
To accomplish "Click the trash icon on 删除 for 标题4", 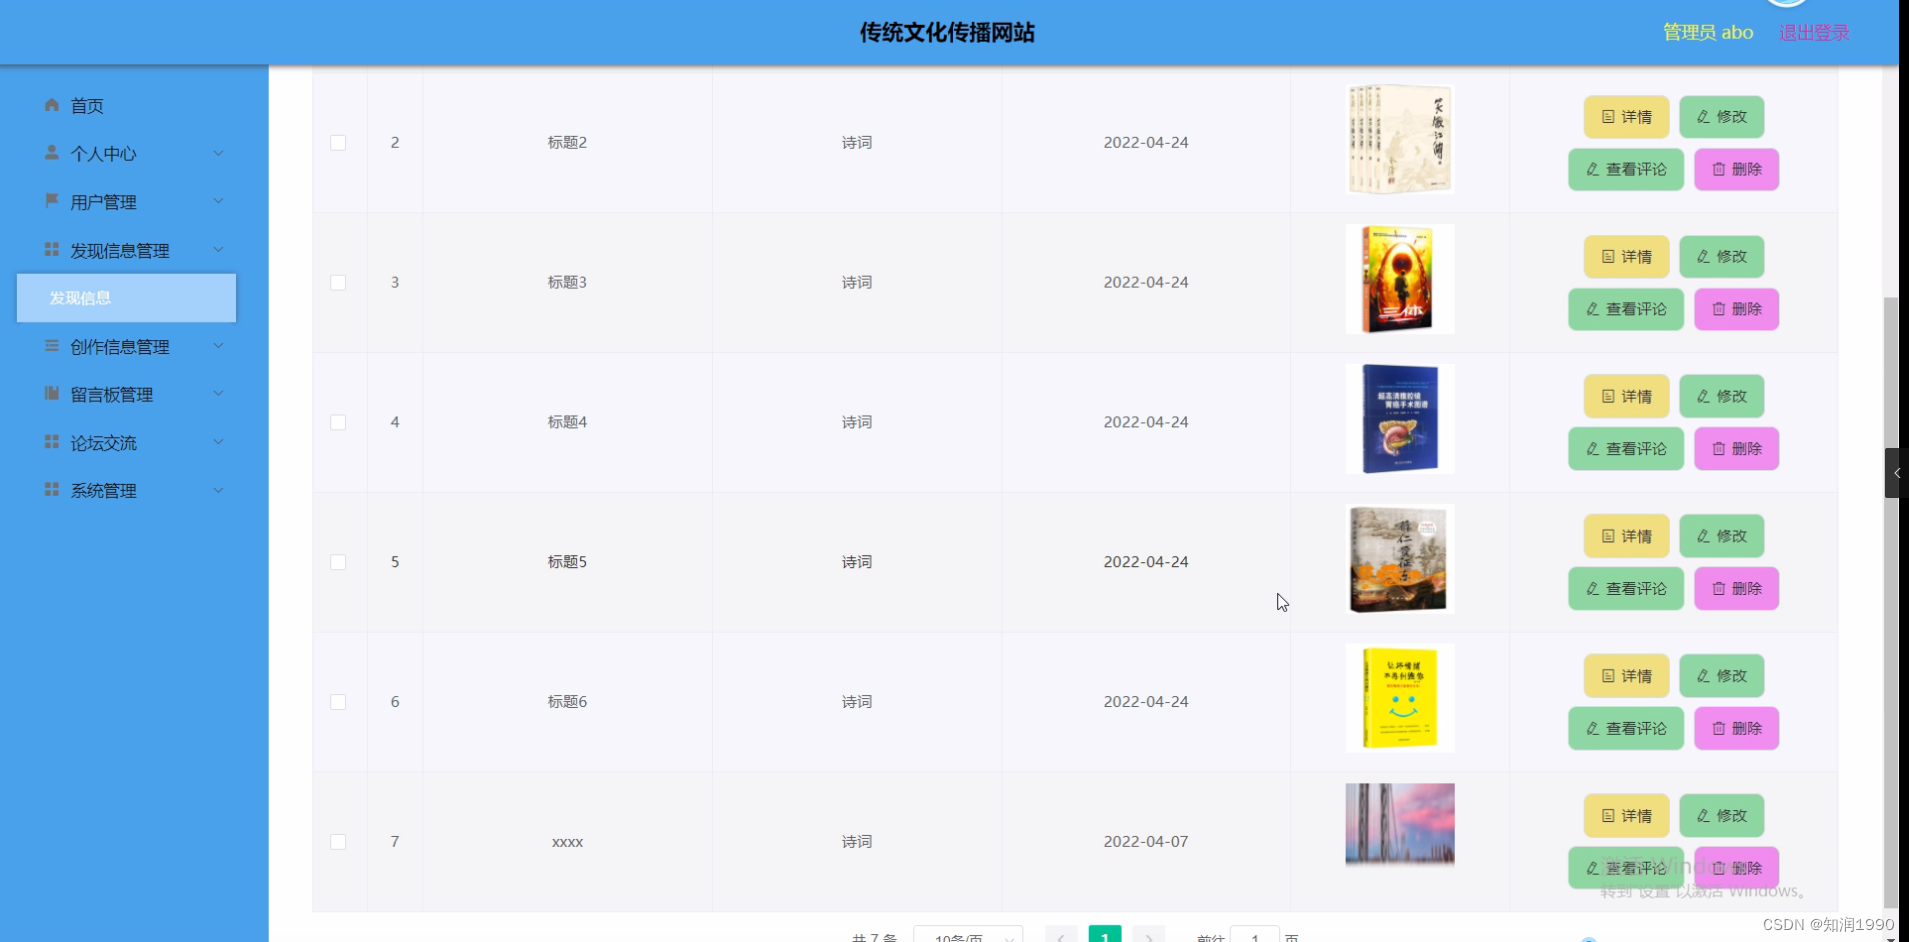I will (1717, 449).
